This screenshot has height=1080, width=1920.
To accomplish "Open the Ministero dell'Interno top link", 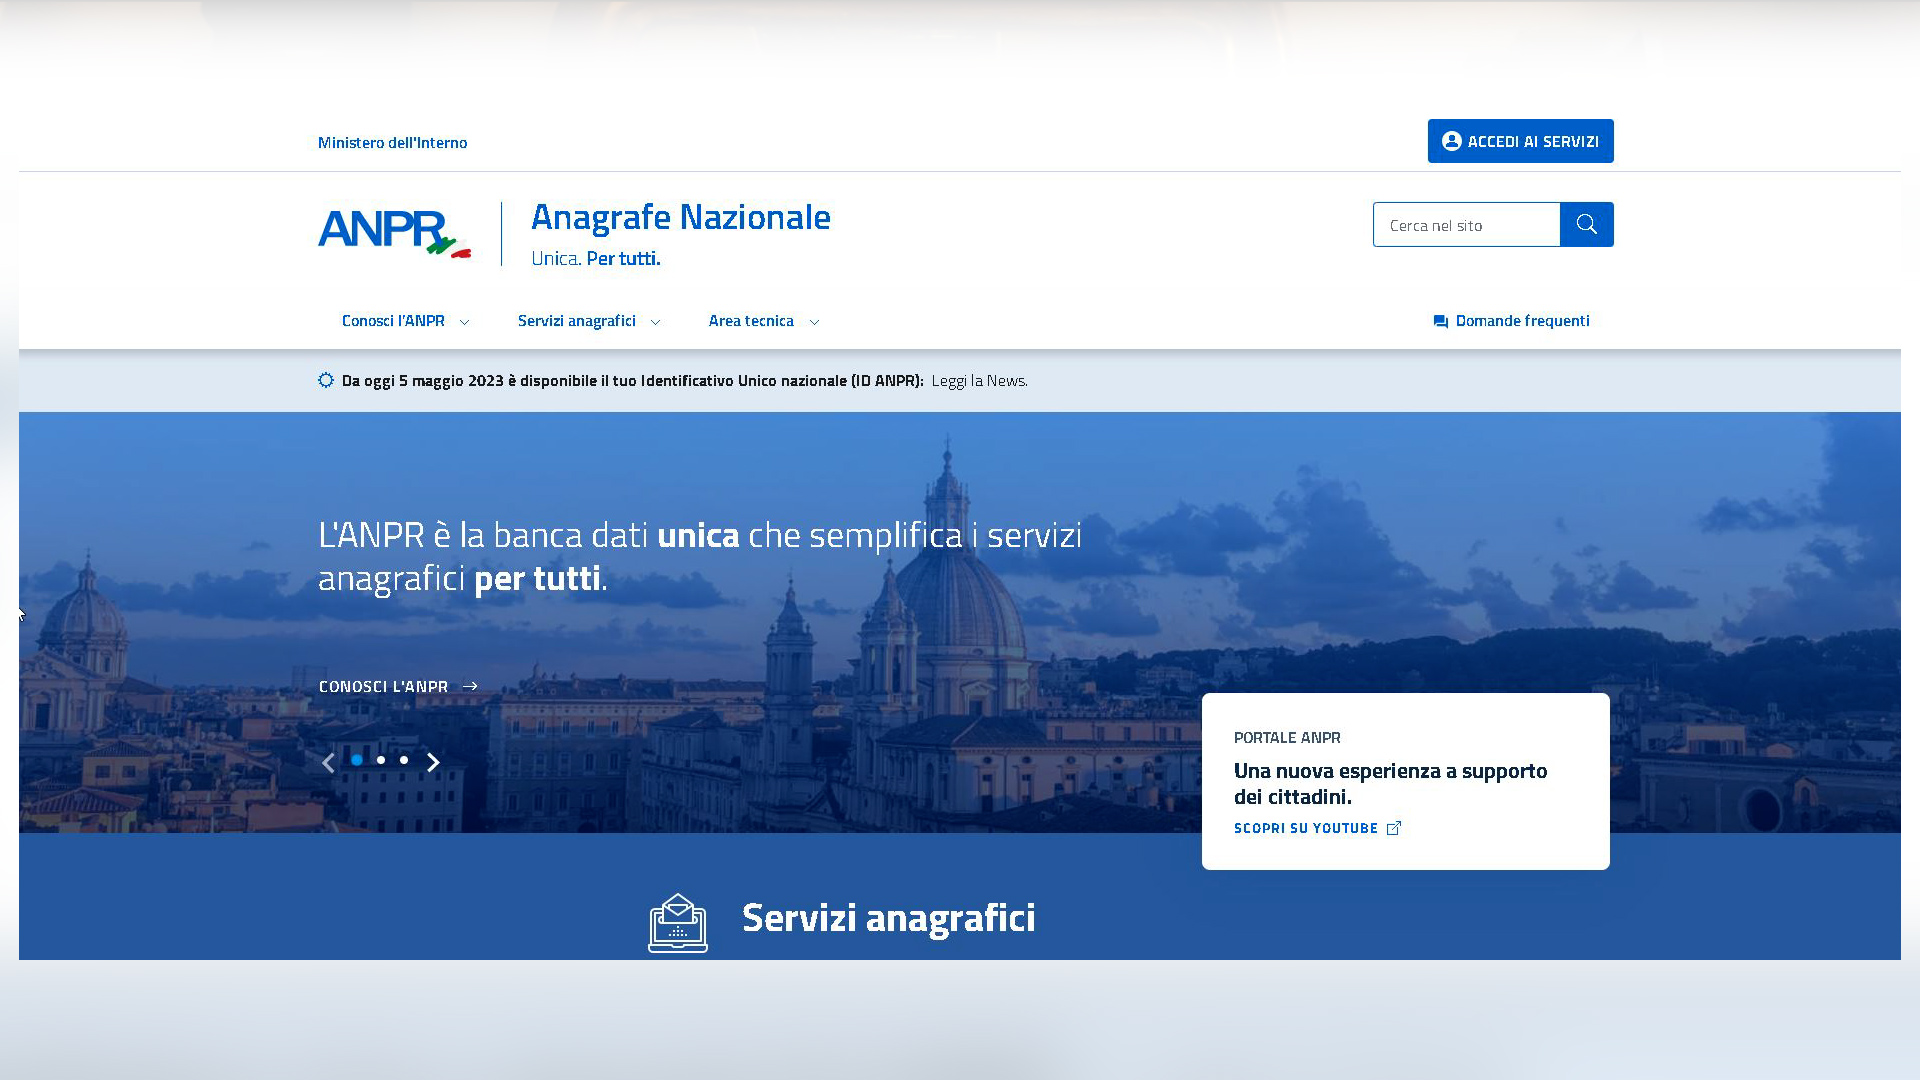I will (x=392, y=142).
